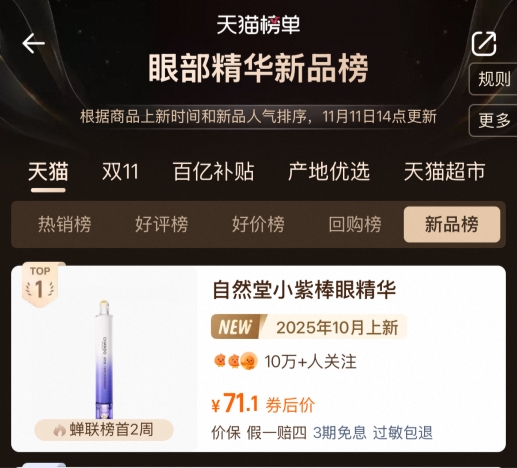
Task: Click the TOP 1 rank badge
Action: (40, 284)
